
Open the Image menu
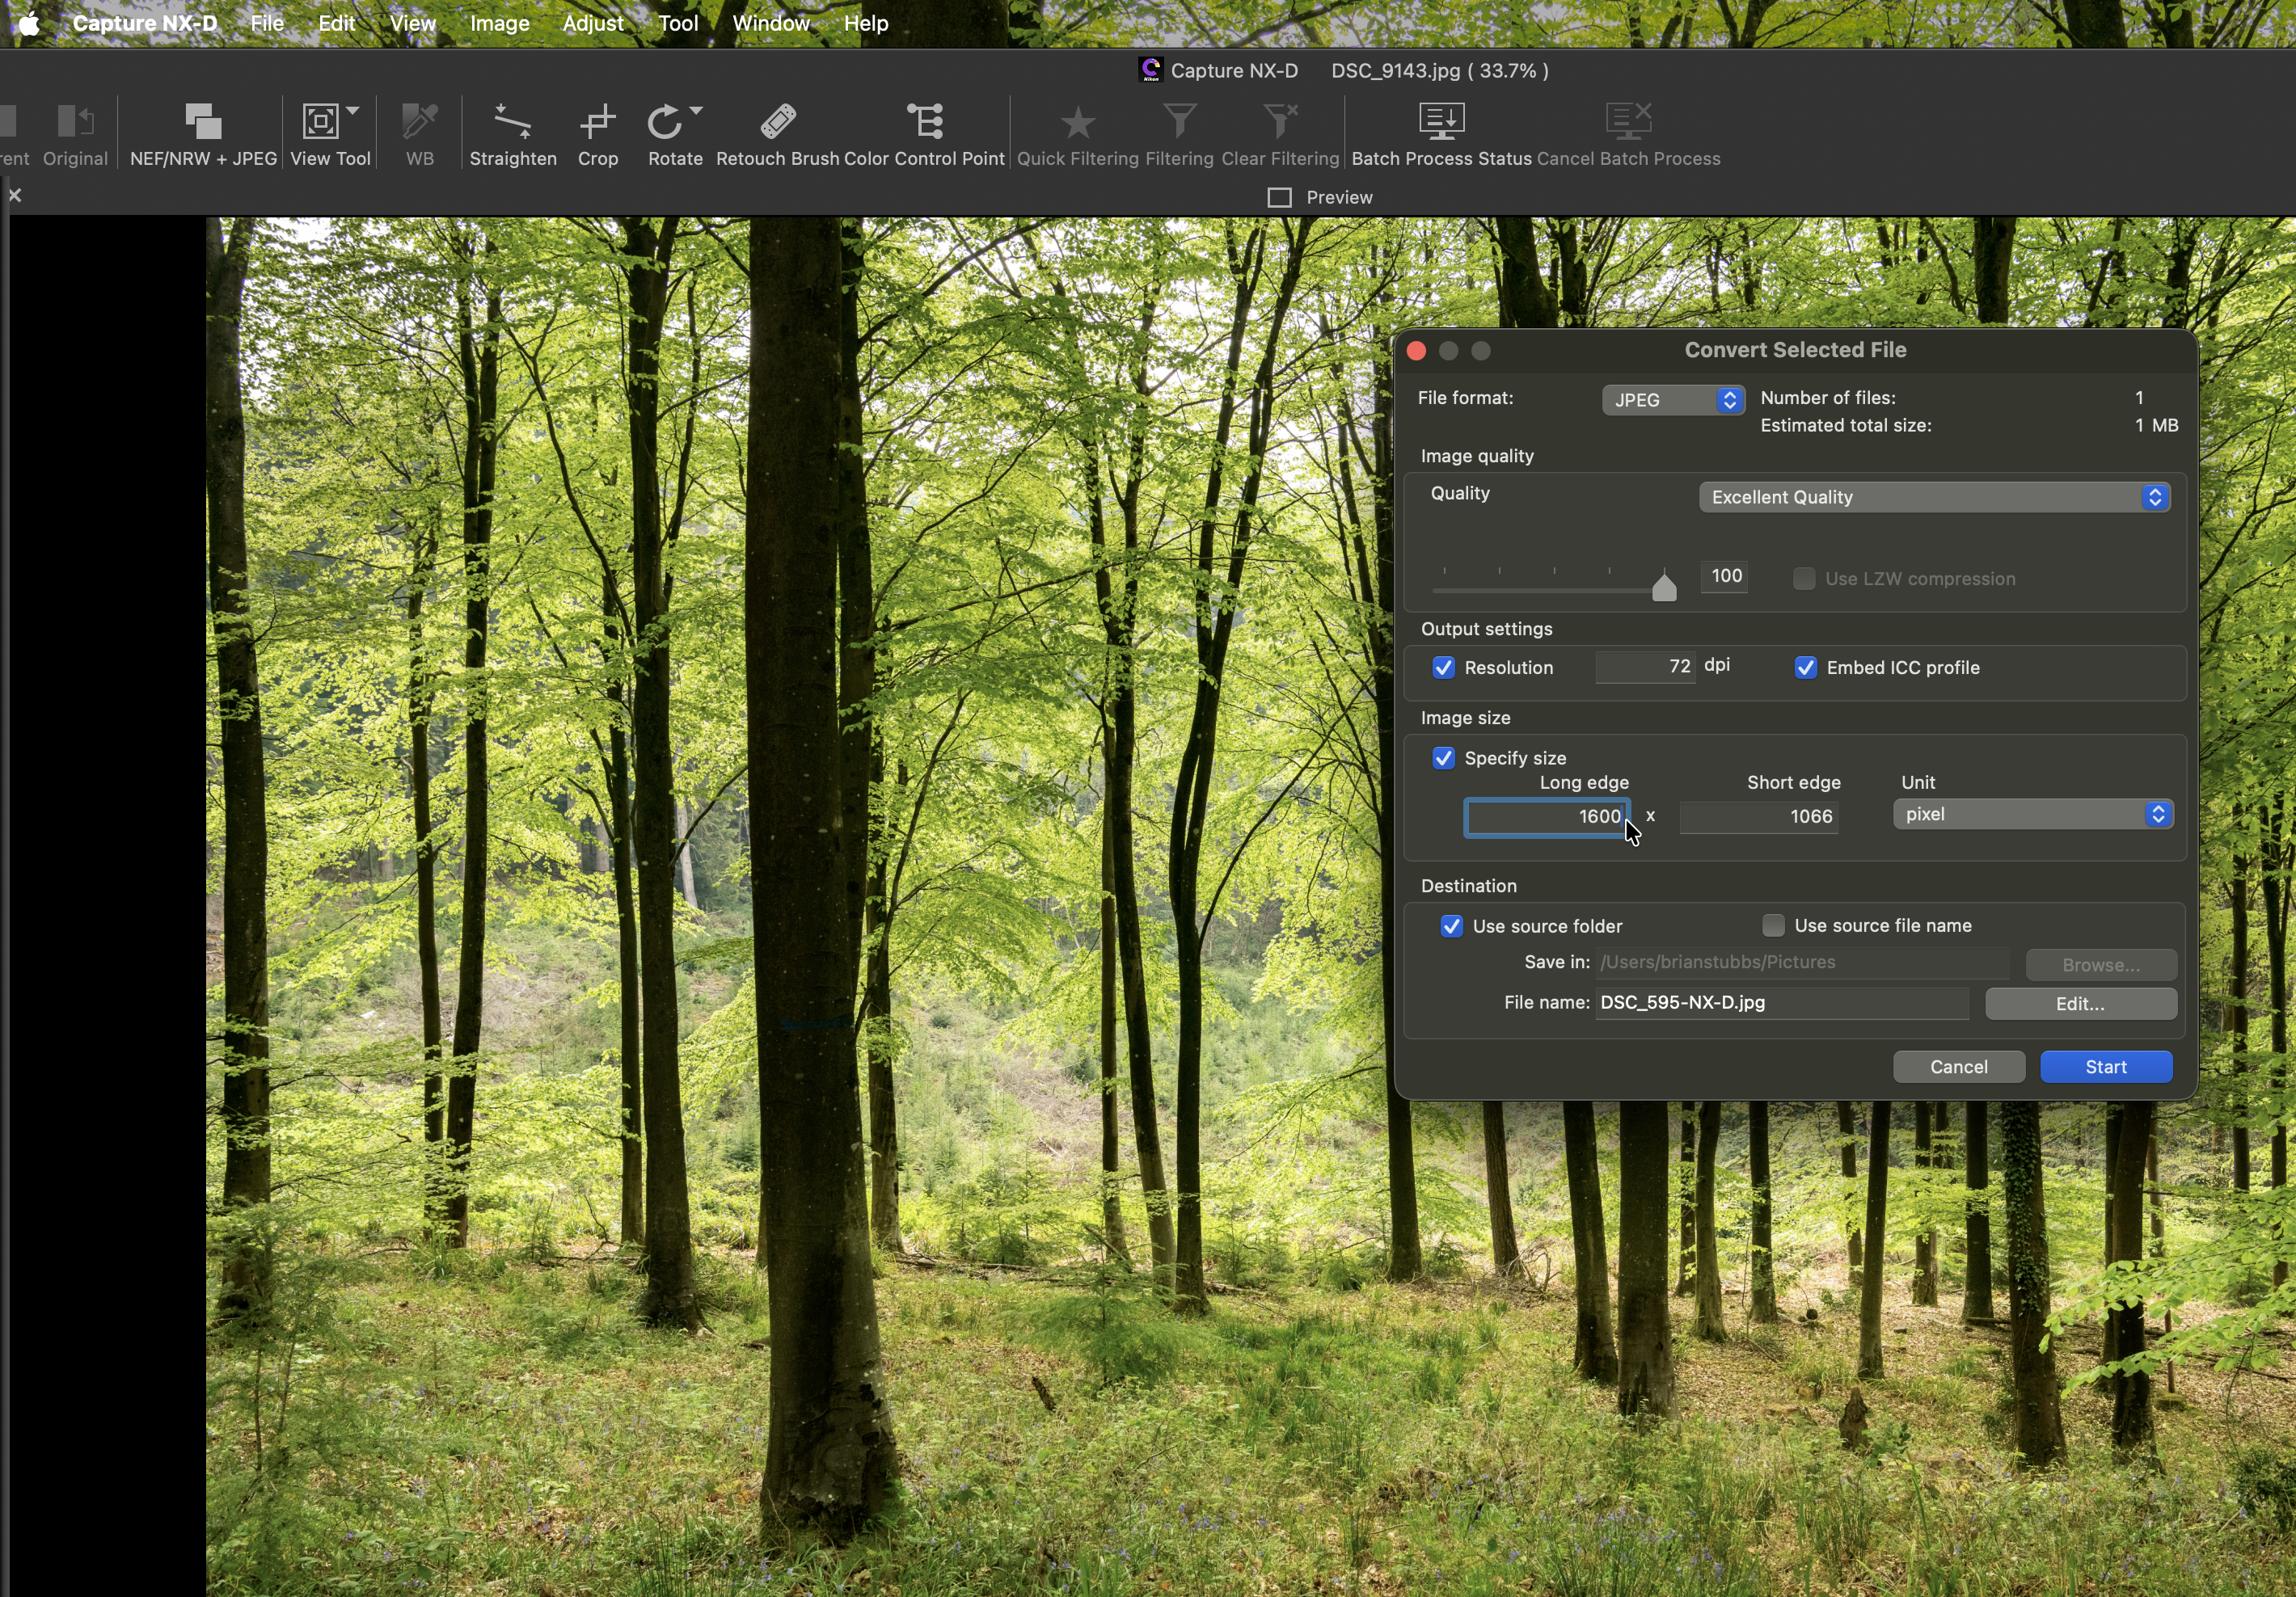(499, 23)
